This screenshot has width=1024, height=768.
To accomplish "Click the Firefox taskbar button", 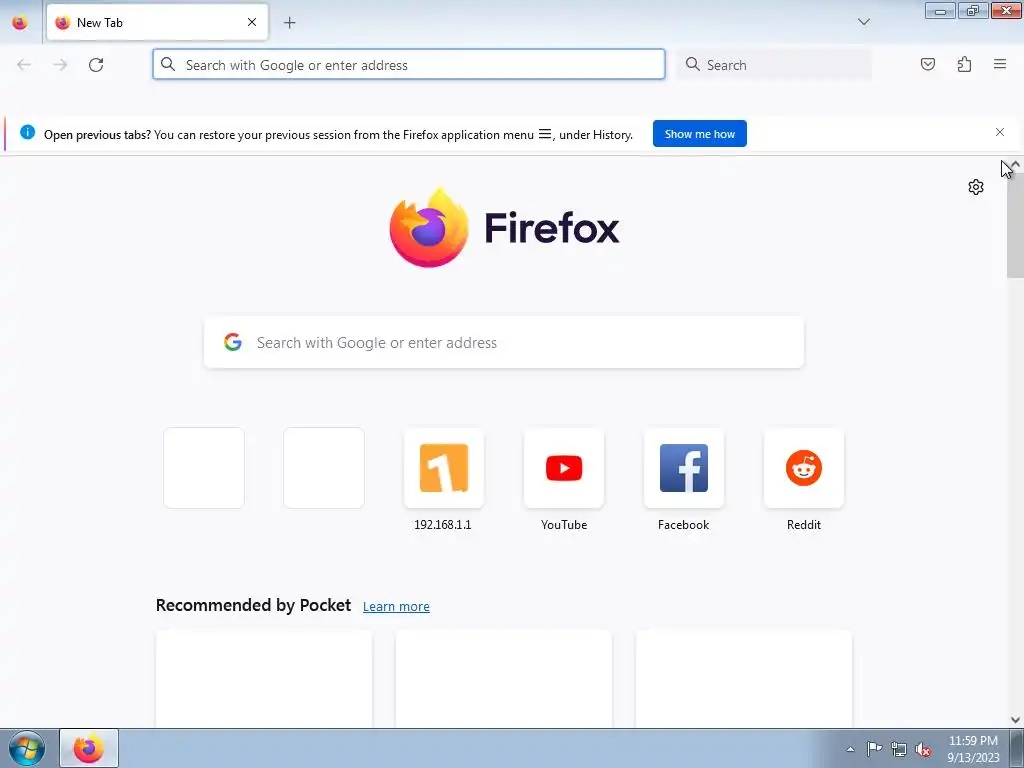I will (89, 748).
